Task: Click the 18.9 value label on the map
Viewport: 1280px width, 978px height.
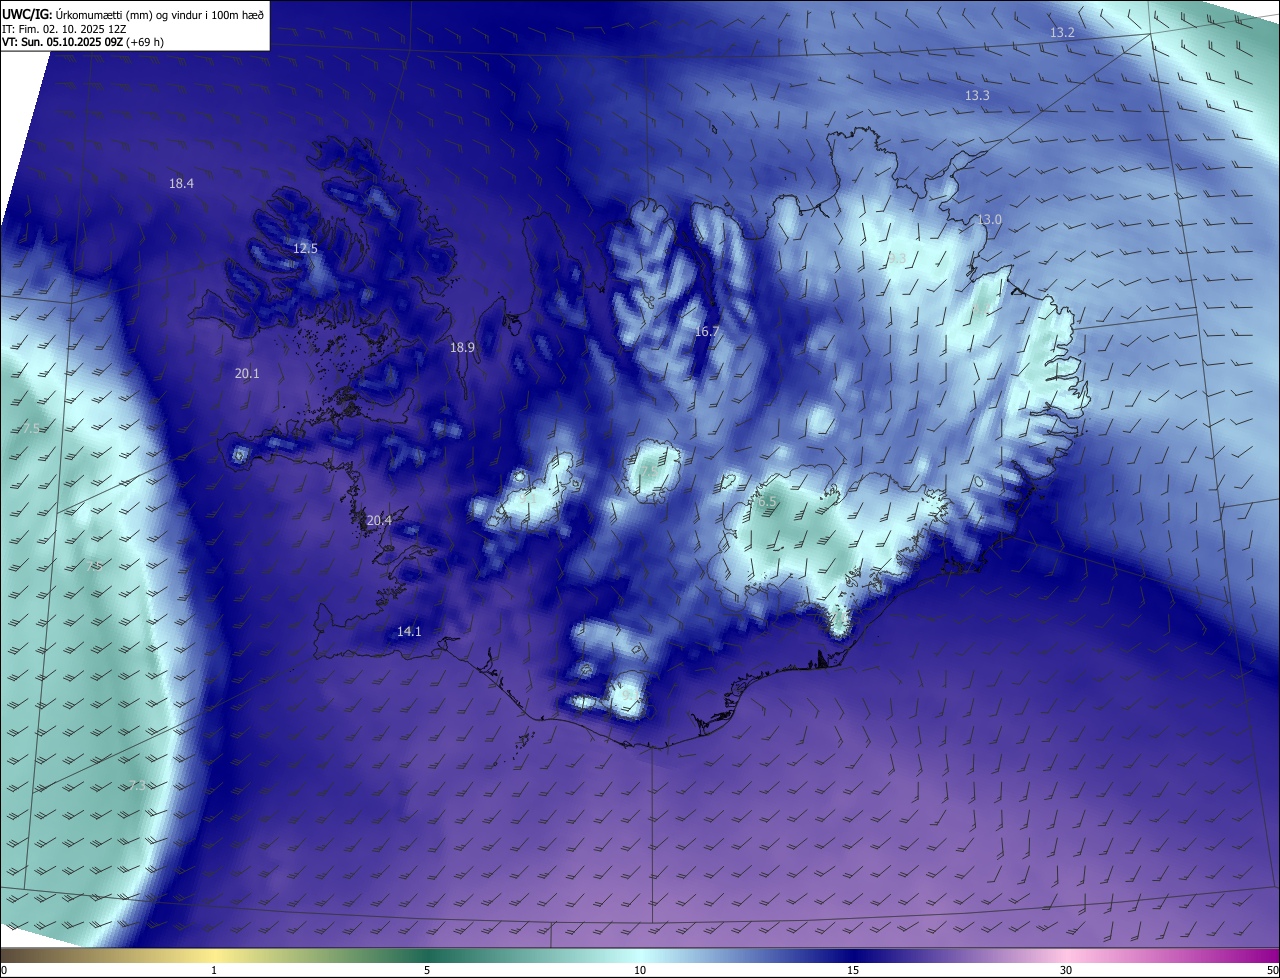Action: coord(462,348)
